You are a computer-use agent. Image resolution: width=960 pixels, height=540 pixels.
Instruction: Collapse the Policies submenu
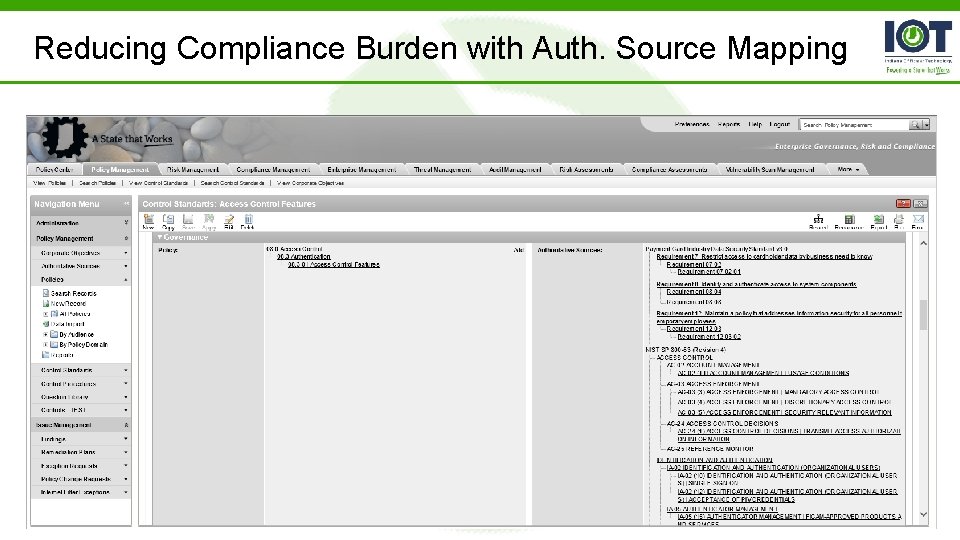pyautogui.click(x=126, y=279)
